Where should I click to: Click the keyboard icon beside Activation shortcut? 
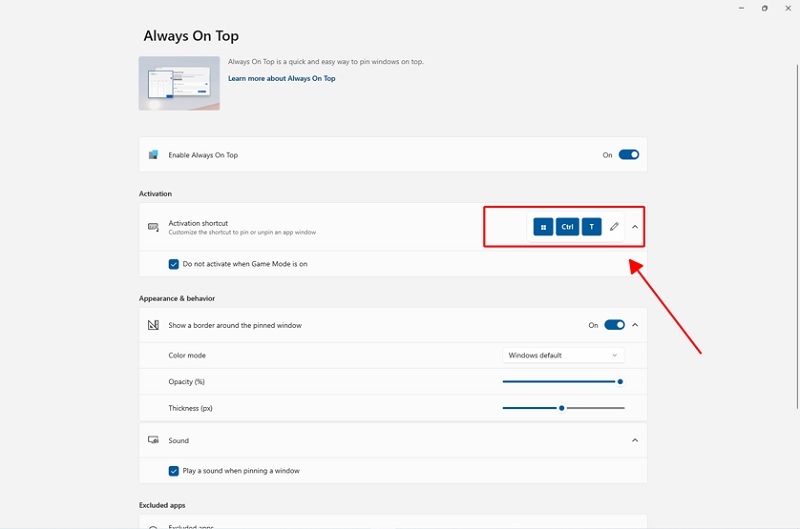click(x=153, y=227)
